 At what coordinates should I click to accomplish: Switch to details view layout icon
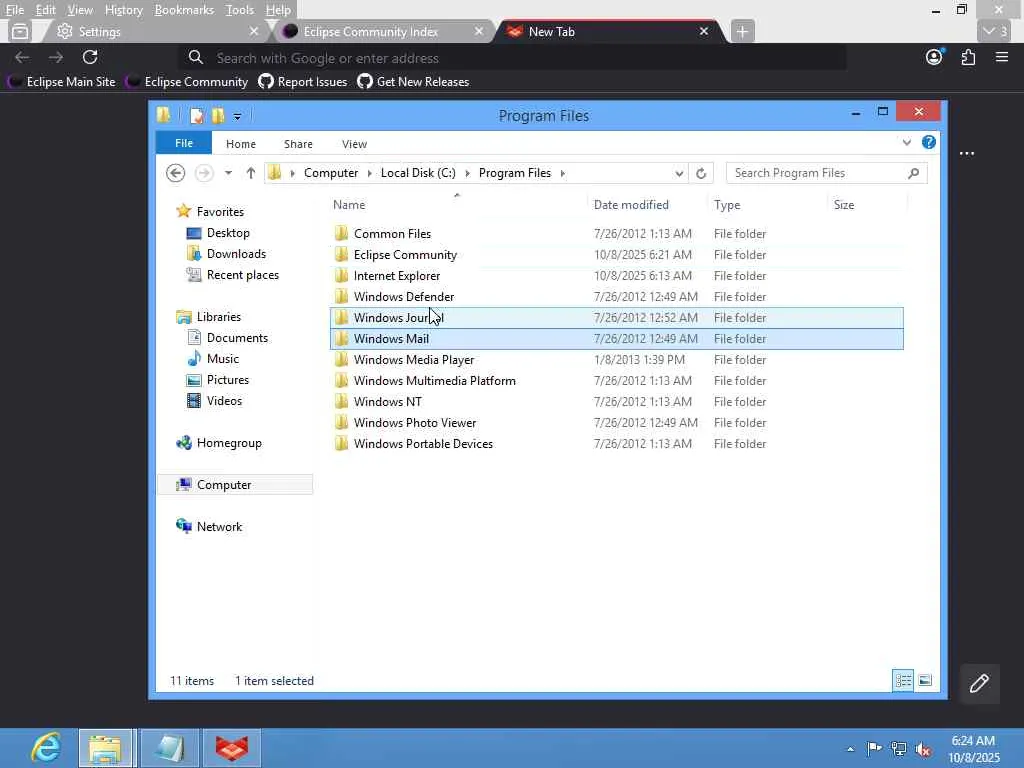tap(903, 680)
